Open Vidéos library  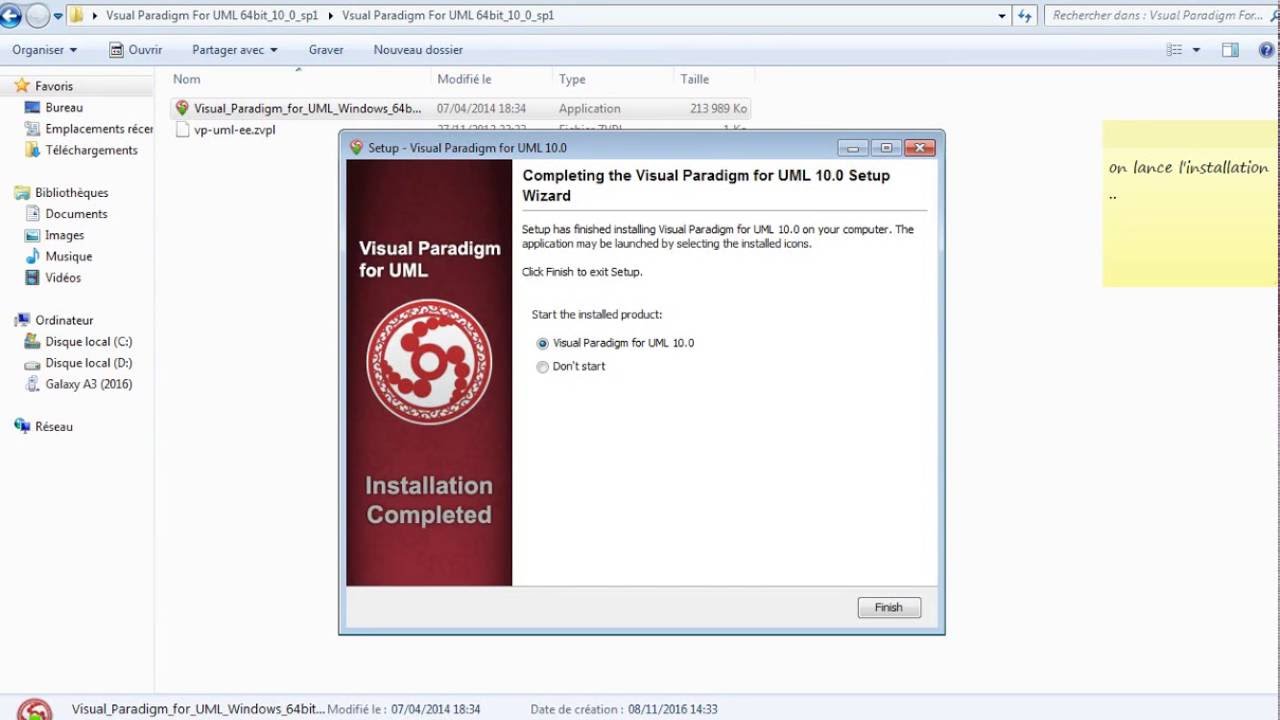(x=63, y=278)
